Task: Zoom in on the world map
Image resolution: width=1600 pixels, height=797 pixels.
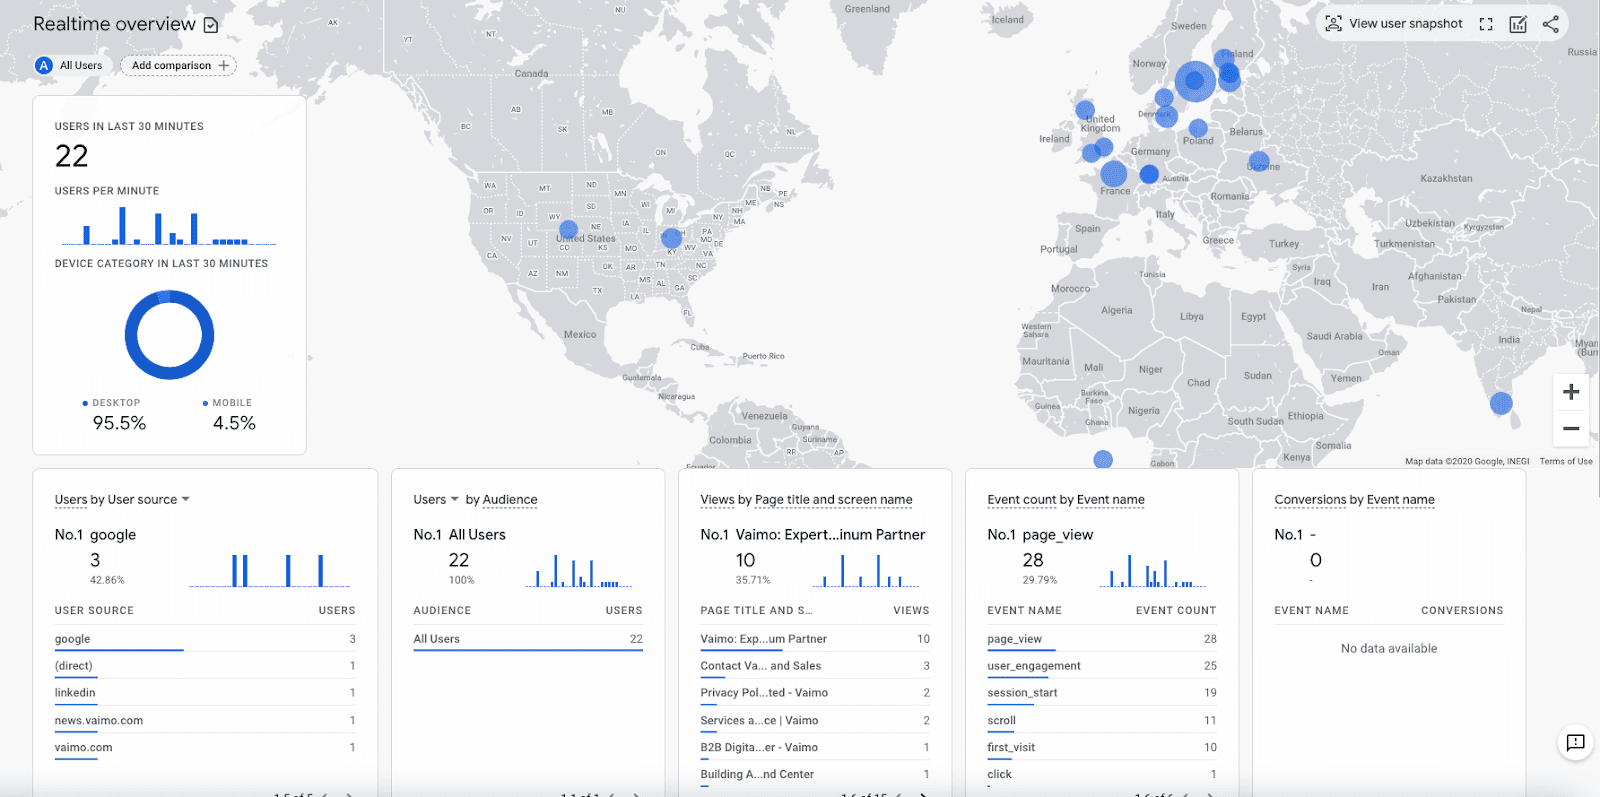Action: [1571, 392]
